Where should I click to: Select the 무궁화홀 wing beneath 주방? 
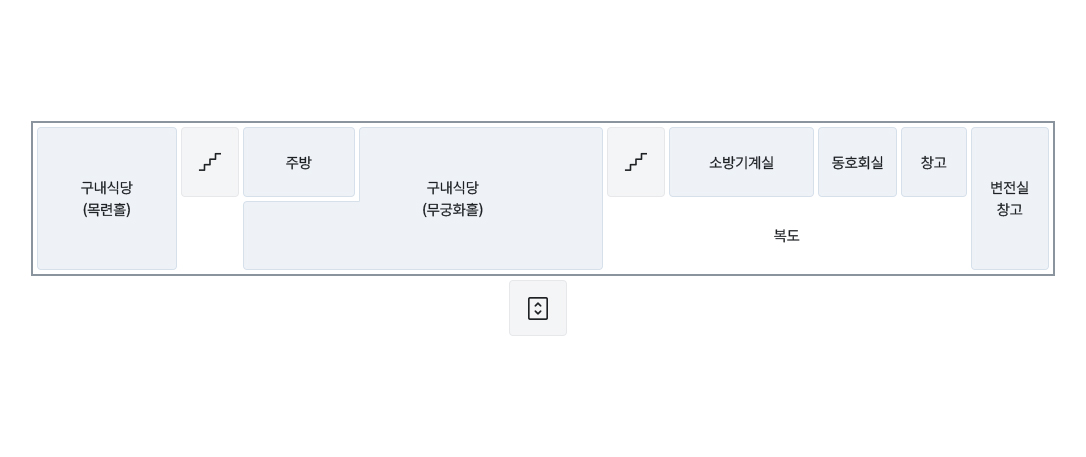coord(301,235)
